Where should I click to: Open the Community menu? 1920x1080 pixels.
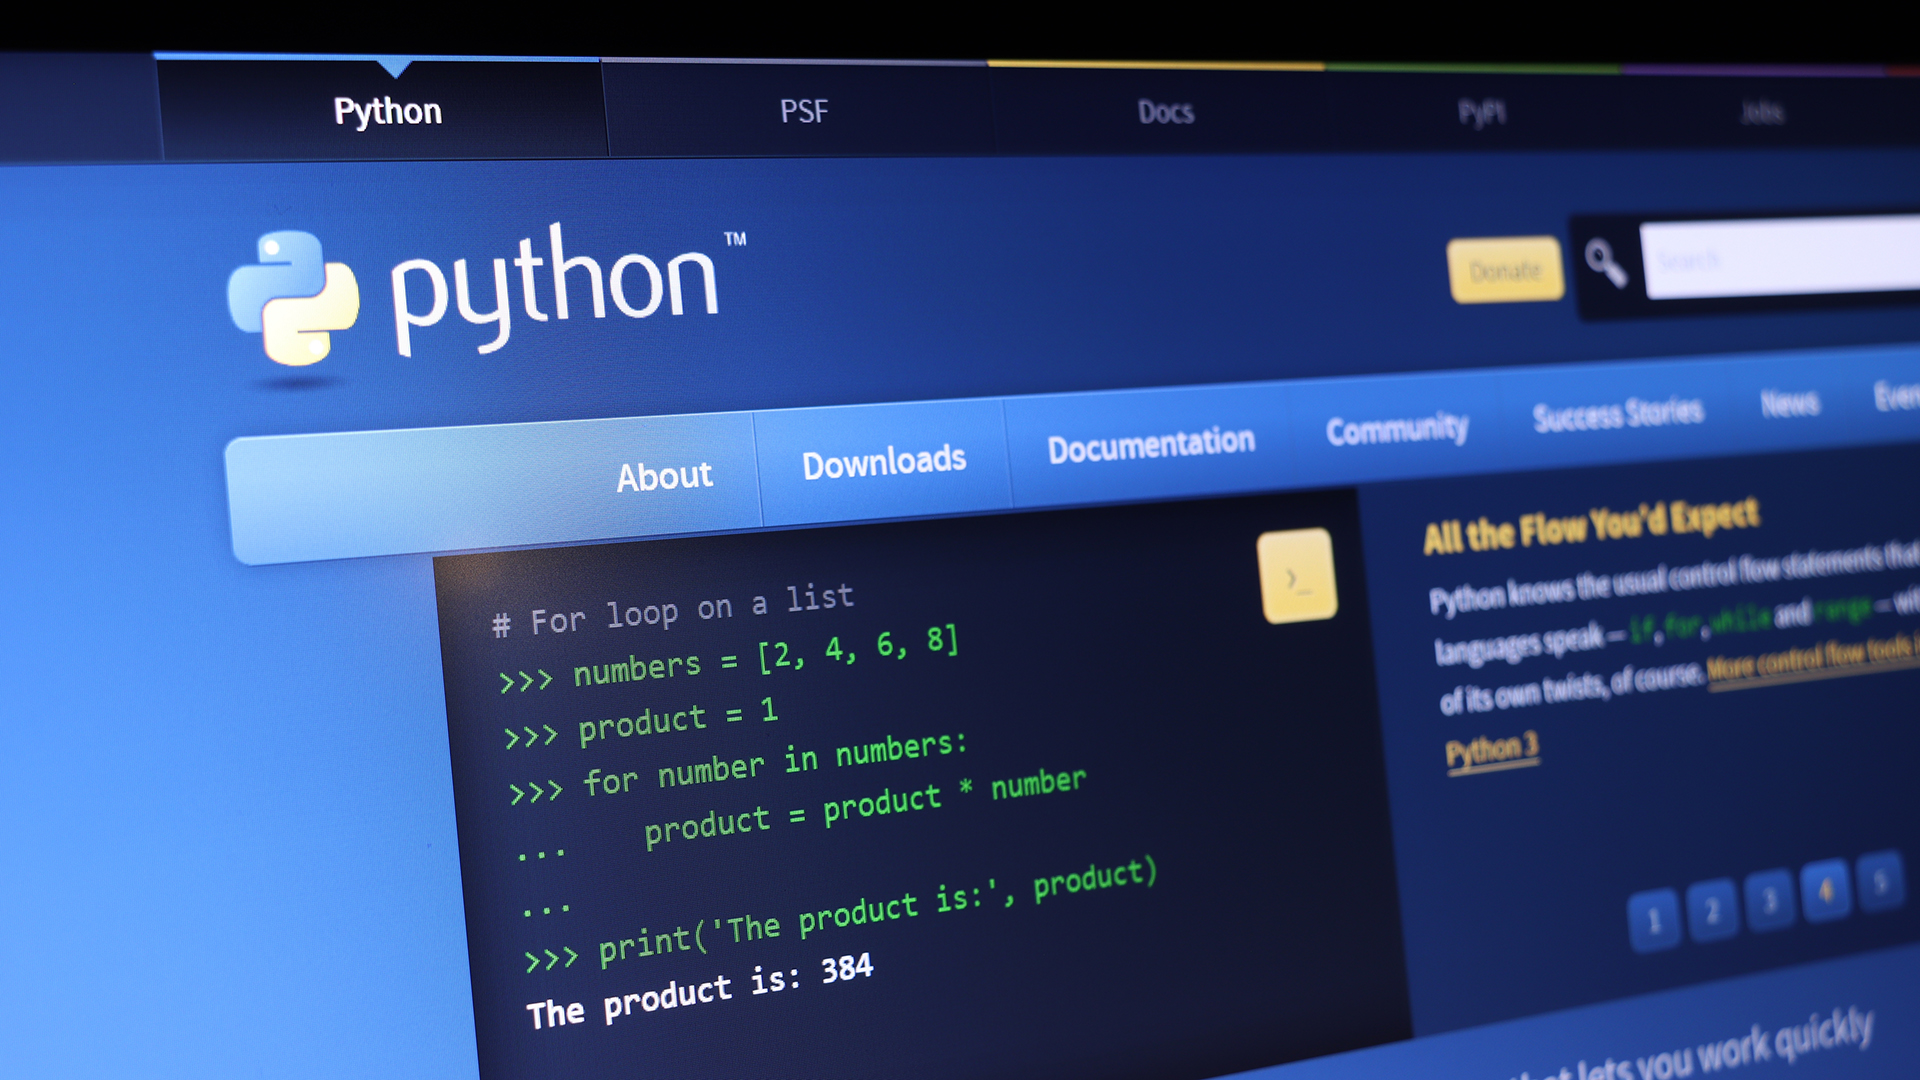point(1397,430)
